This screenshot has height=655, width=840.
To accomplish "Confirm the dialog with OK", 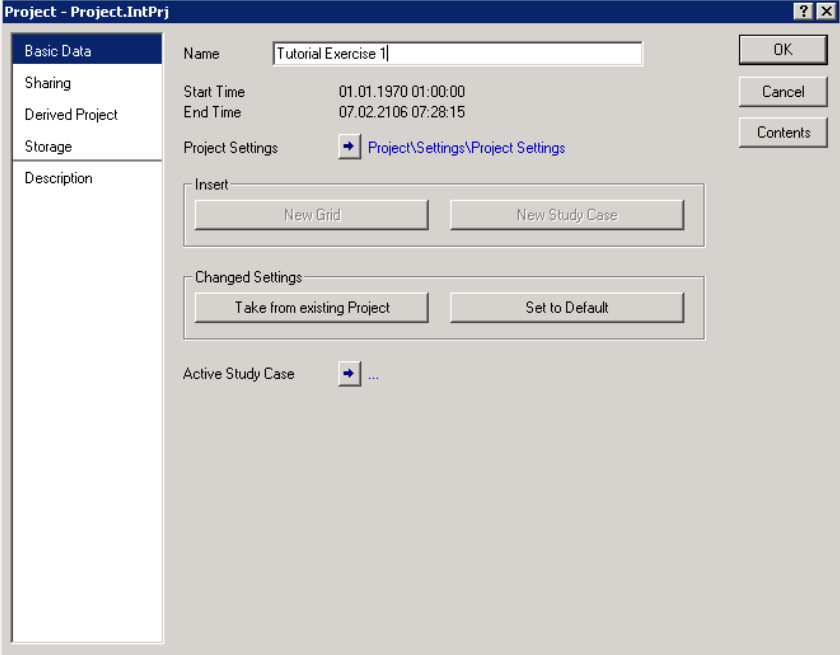I will 783,50.
